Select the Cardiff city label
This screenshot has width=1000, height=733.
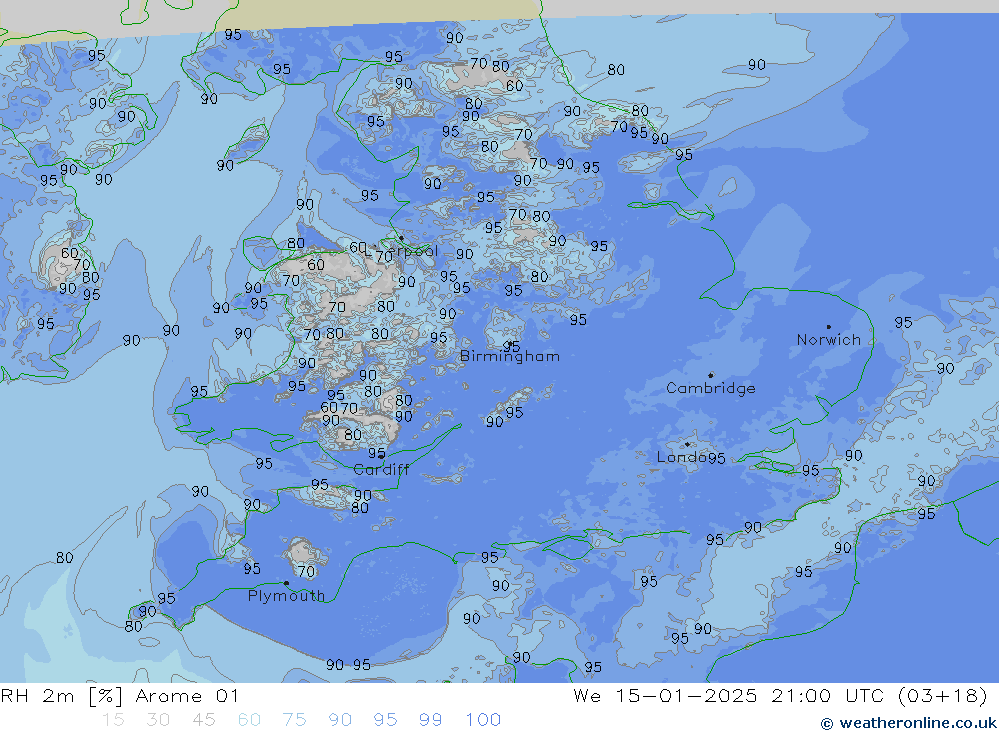tap(381, 470)
